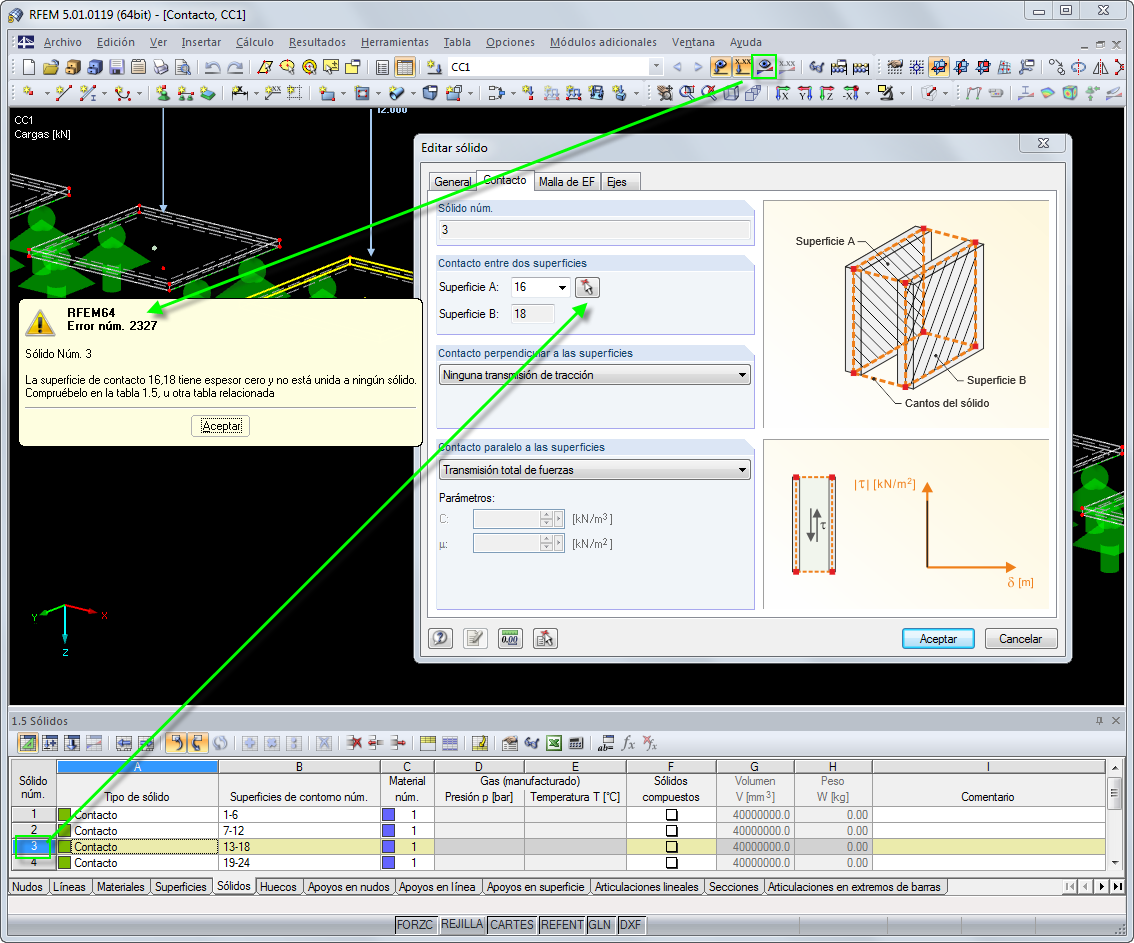
Task: Toggle compound solids checkbox for solid 3
Action: 671,847
